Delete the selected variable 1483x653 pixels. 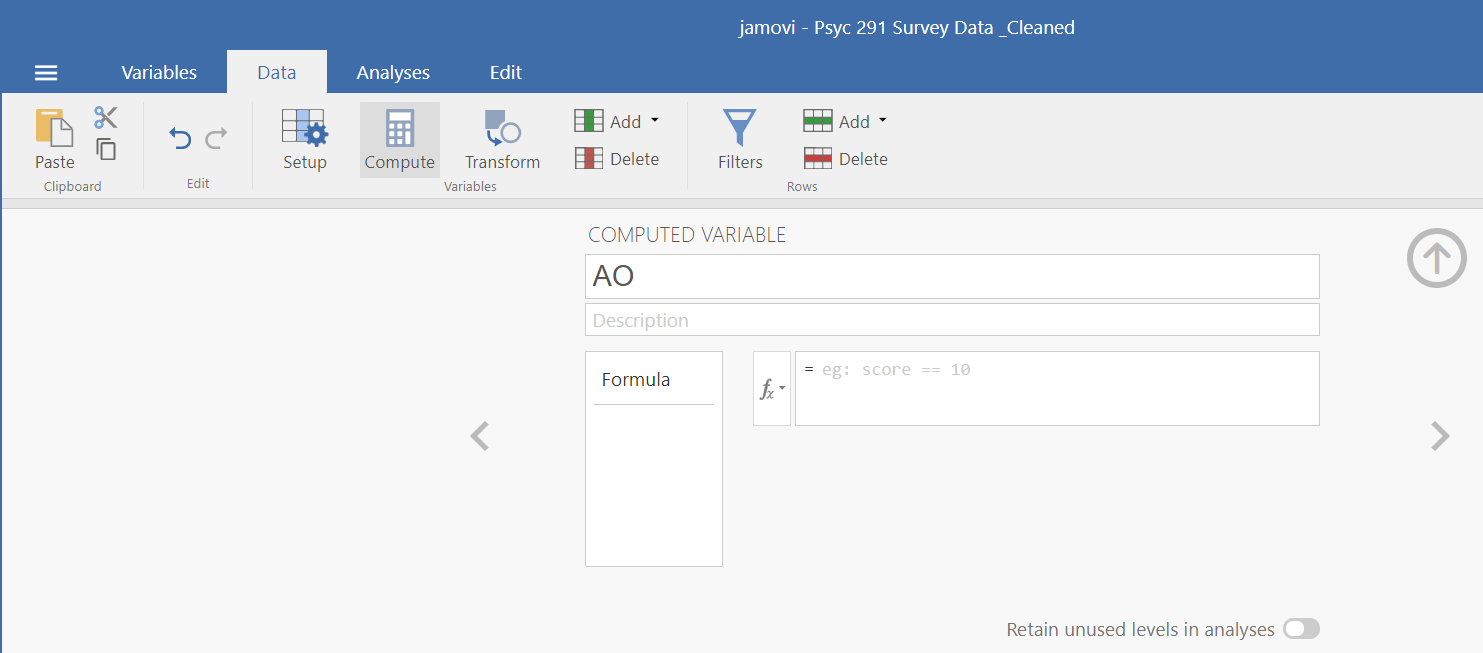[617, 159]
